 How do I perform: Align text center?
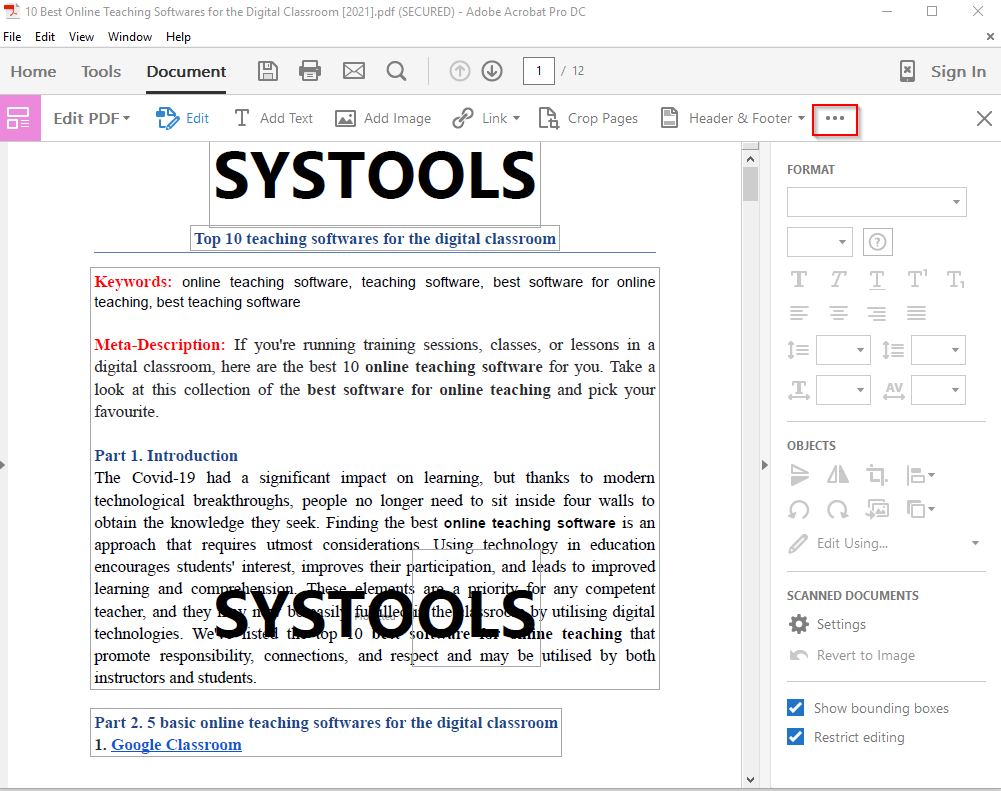point(838,313)
